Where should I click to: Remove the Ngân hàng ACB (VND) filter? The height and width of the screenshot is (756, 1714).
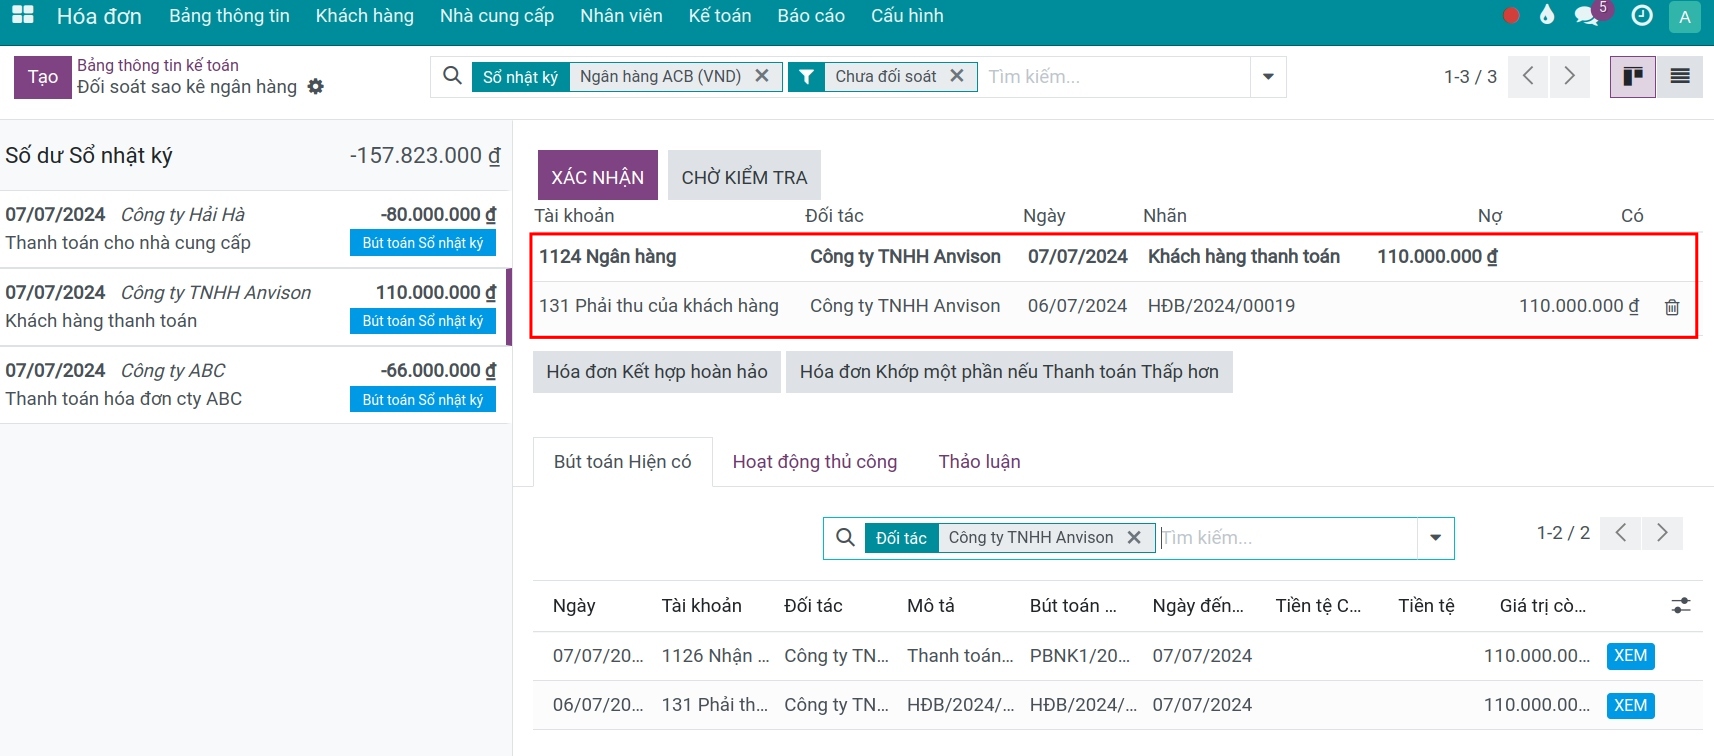[762, 76]
